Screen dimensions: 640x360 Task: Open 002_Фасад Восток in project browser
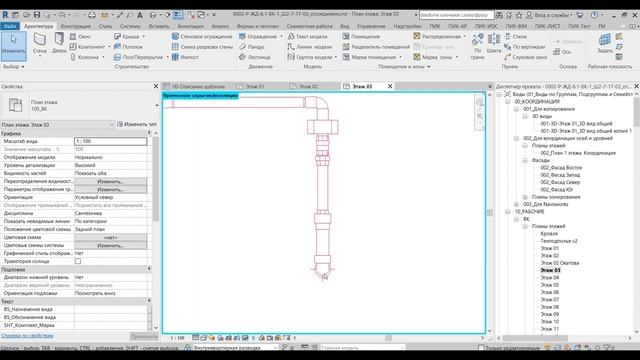[561, 167]
